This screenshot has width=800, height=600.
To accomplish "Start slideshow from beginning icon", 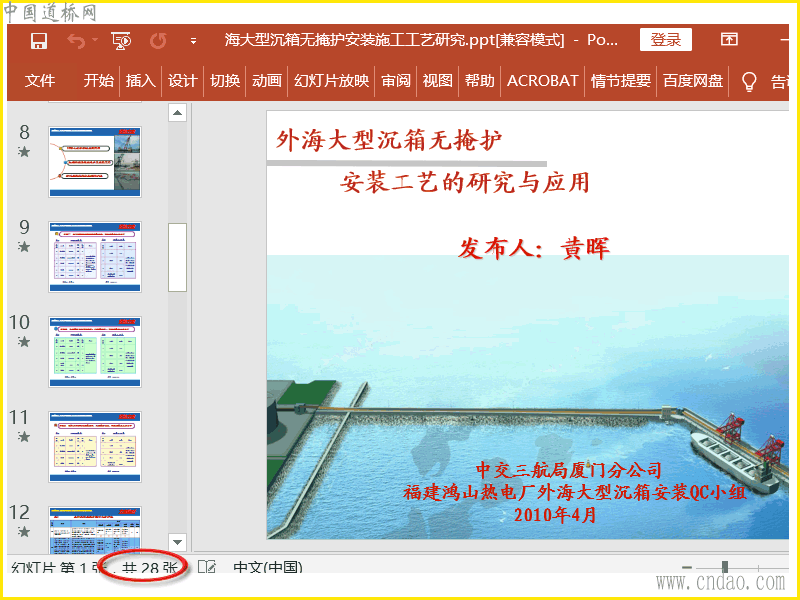I will click(x=121, y=41).
